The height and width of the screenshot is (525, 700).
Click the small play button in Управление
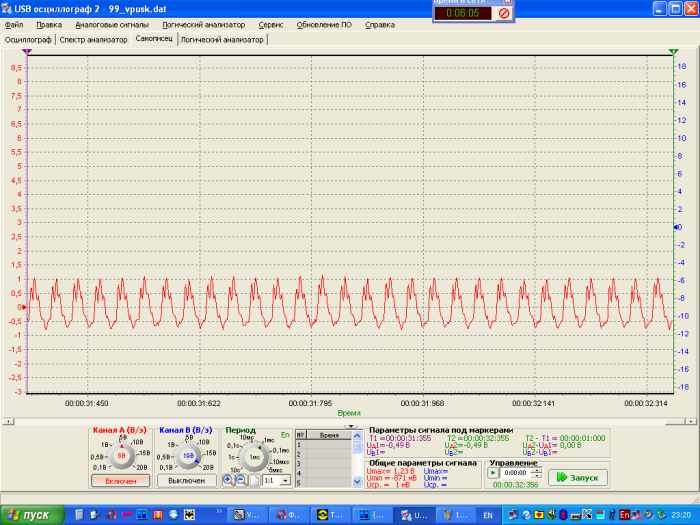(x=493, y=473)
